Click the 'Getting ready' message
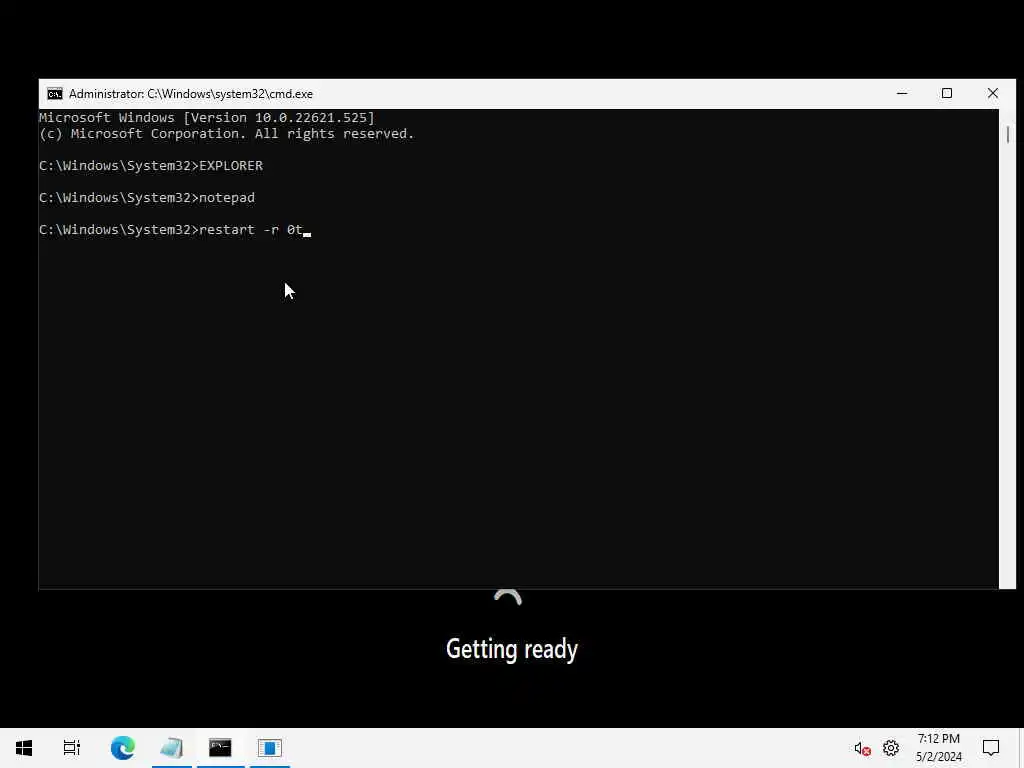 (x=512, y=650)
